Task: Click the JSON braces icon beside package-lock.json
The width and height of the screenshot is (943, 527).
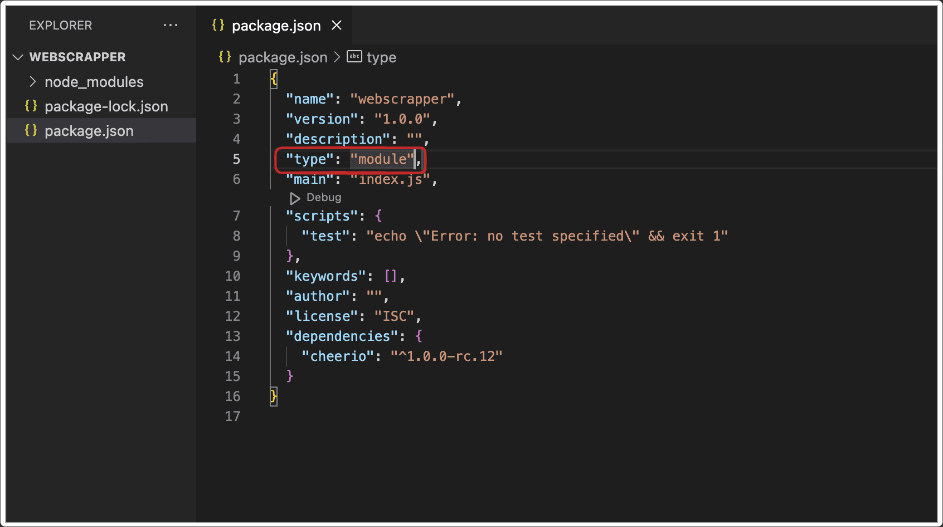Action: coord(31,106)
